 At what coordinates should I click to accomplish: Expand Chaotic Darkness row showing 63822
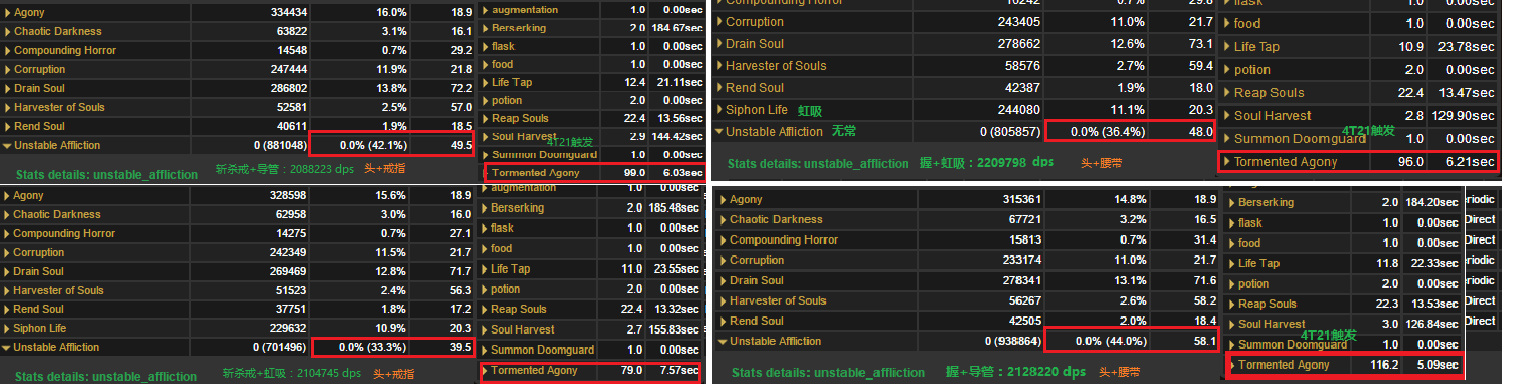(x=7, y=31)
